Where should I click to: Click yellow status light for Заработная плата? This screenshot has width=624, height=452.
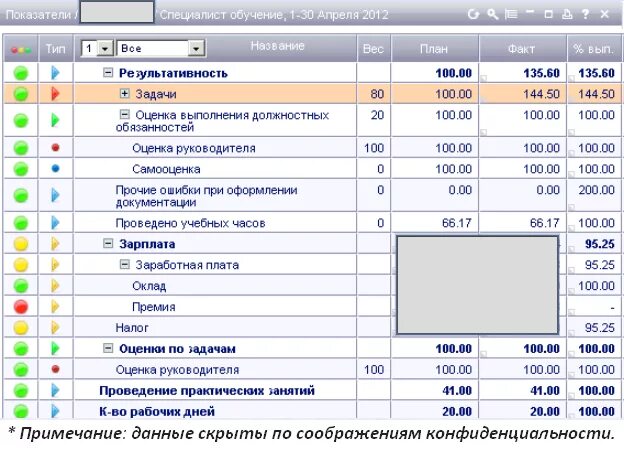(21, 265)
